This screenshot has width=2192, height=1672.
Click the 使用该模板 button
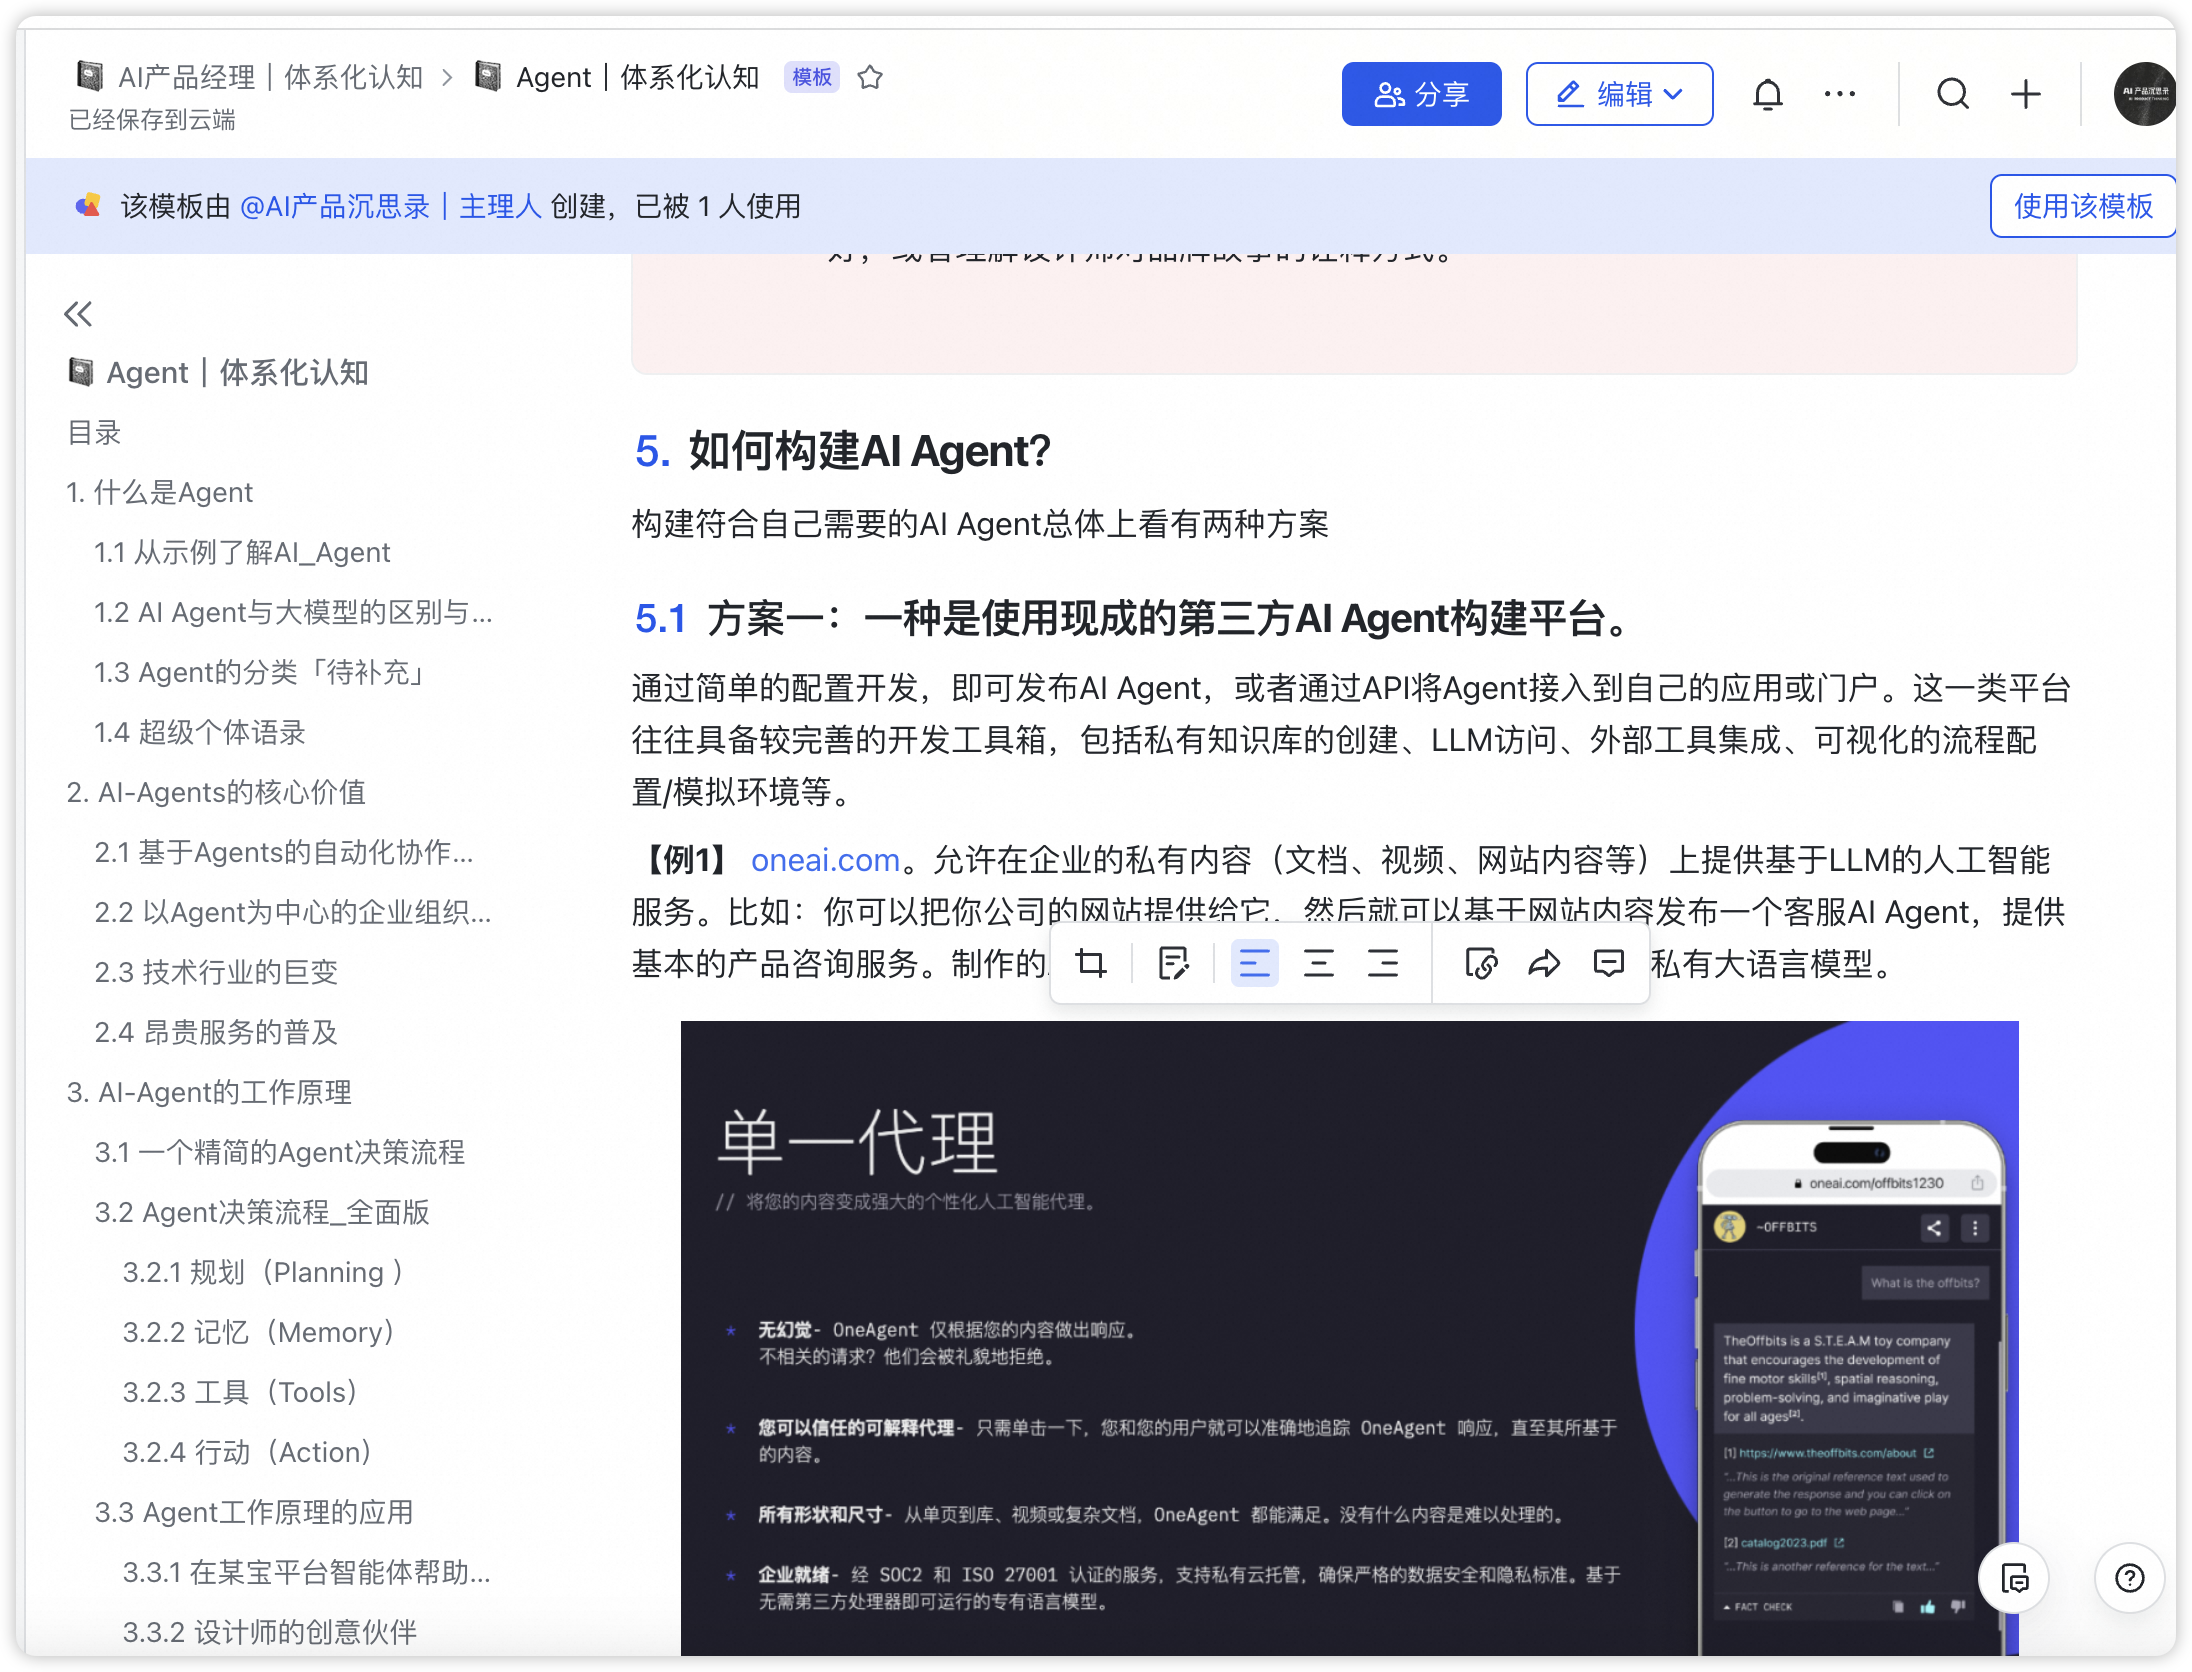tap(2082, 206)
